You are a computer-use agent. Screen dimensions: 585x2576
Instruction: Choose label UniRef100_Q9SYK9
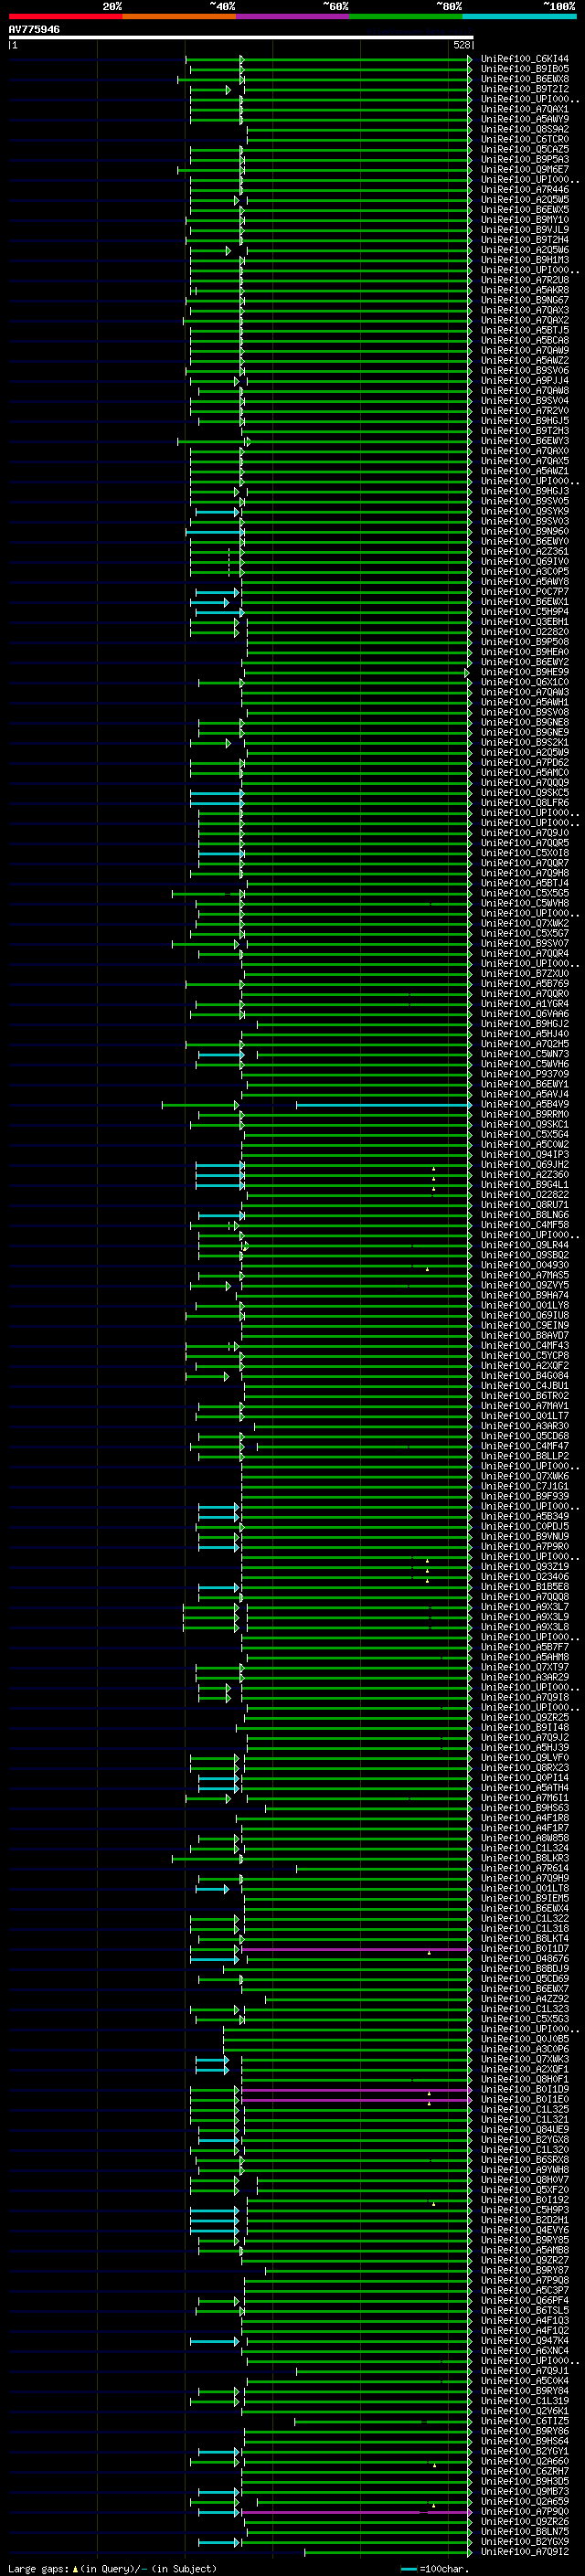click(525, 511)
